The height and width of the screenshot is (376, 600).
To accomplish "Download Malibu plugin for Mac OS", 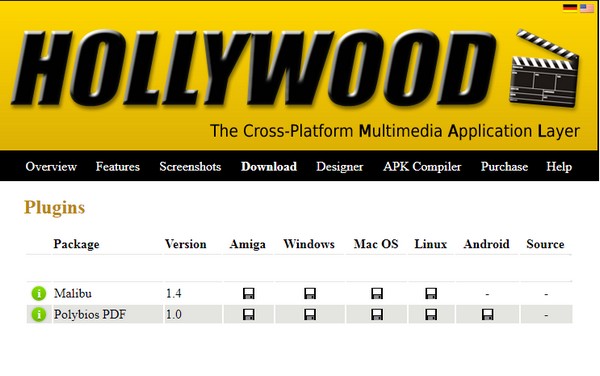I will tap(377, 293).
